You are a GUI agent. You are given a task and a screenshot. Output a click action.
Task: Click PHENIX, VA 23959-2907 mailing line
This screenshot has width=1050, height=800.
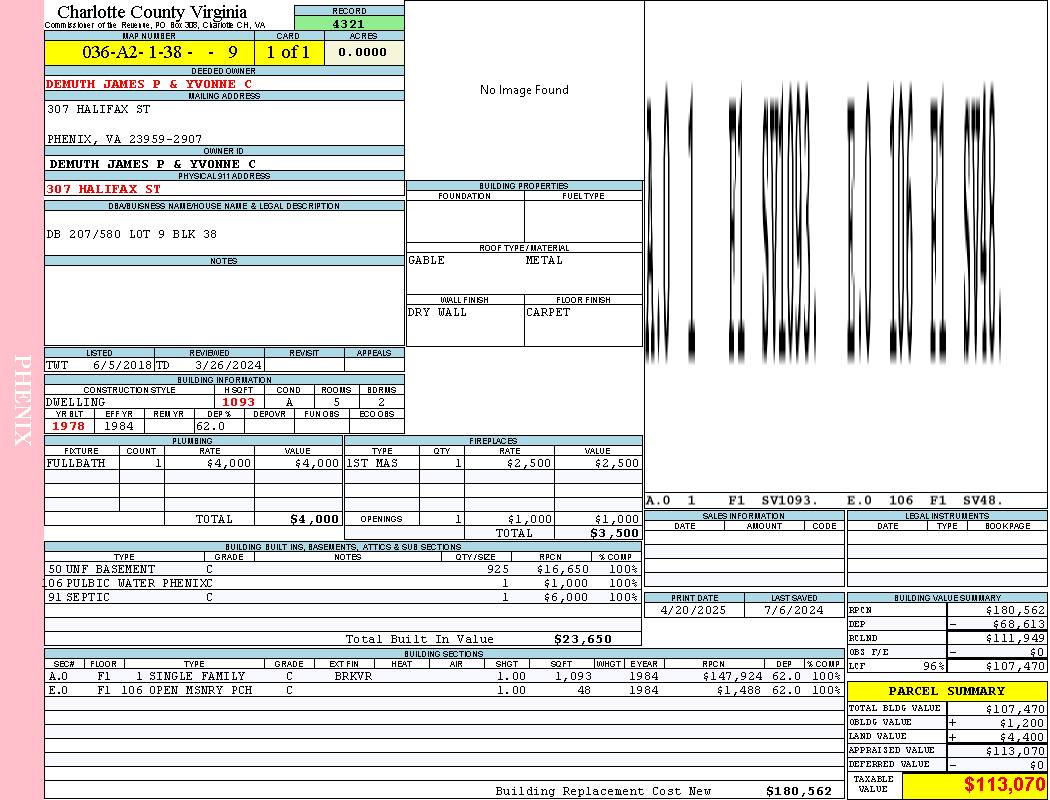coord(125,139)
